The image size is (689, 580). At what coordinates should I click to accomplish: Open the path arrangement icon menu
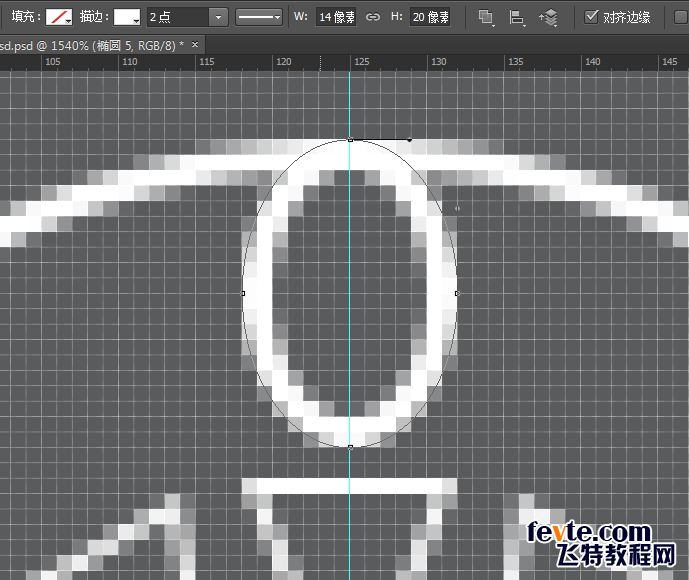[548, 17]
